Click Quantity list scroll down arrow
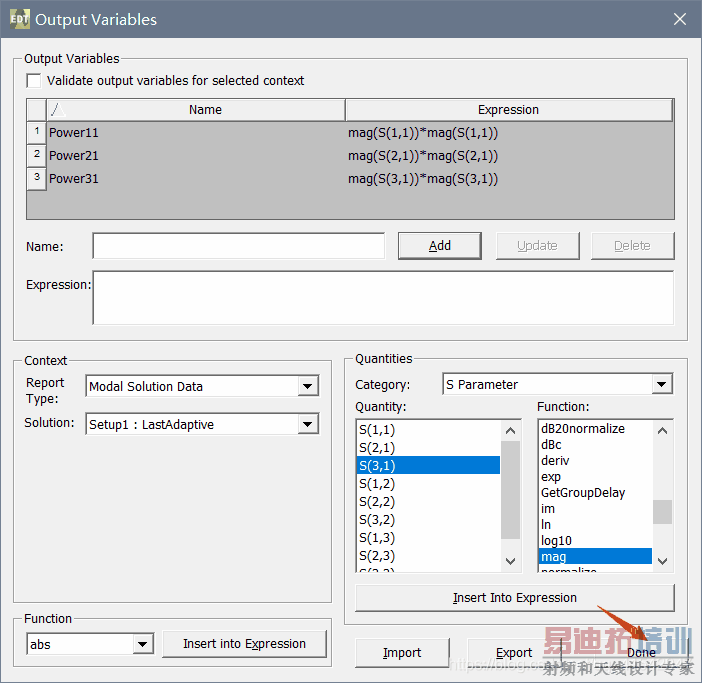Image resolution: width=702 pixels, height=683 pixels. click(510, 561)
